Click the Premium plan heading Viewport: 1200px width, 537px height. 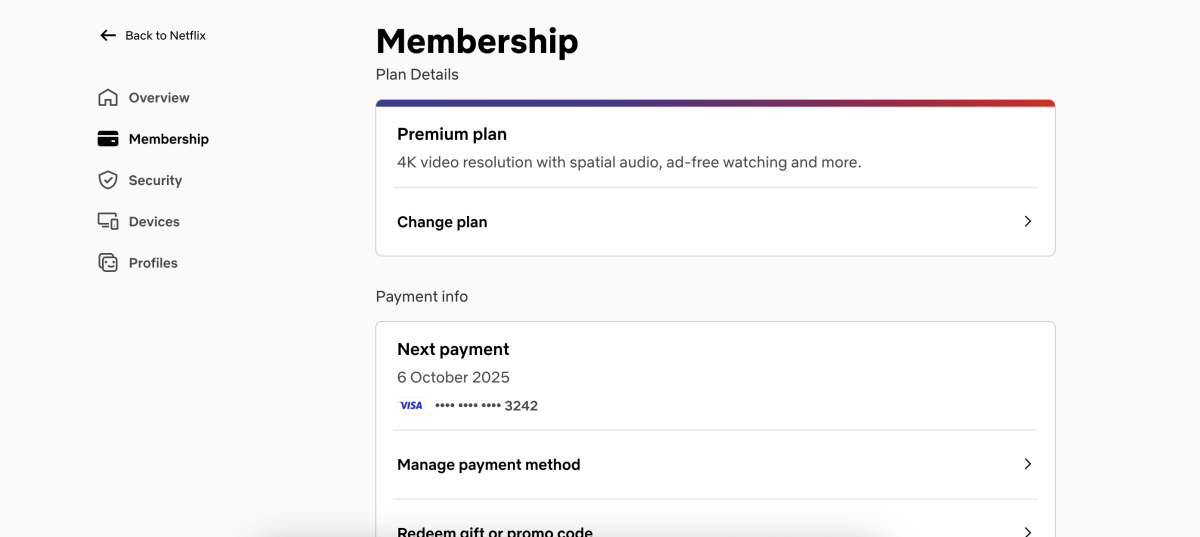(x=452, y=134)
